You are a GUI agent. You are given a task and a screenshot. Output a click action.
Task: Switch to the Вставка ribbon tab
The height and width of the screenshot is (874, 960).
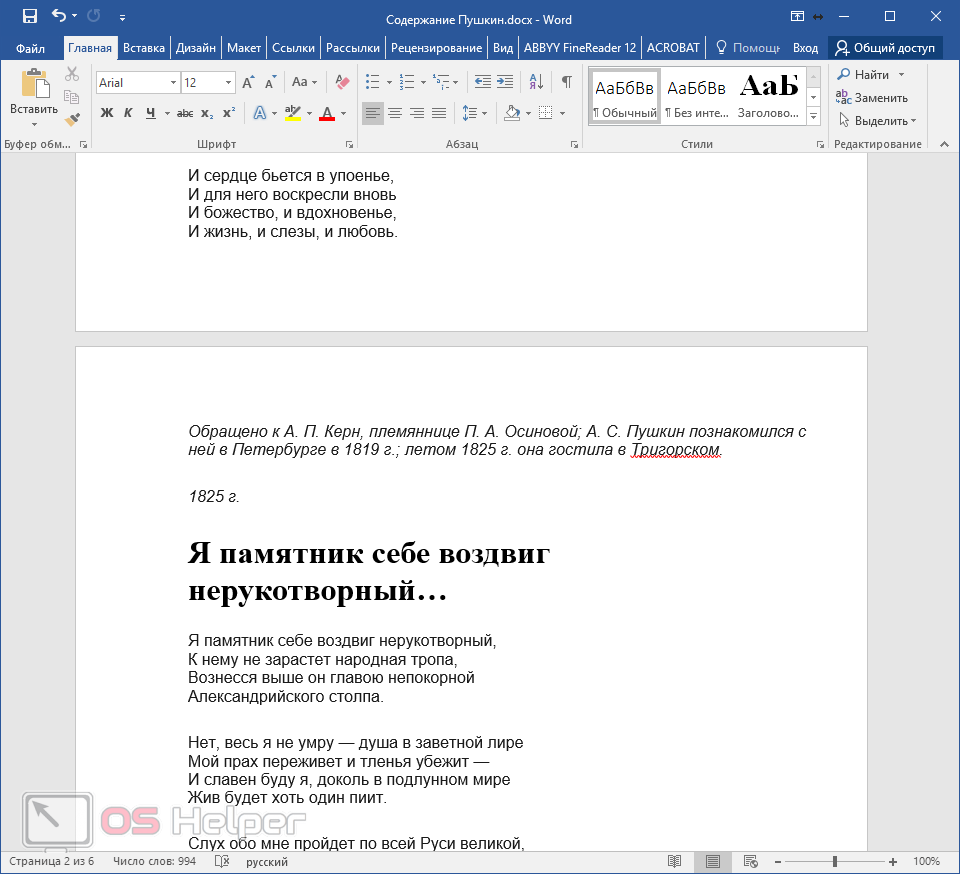[144, 47]
